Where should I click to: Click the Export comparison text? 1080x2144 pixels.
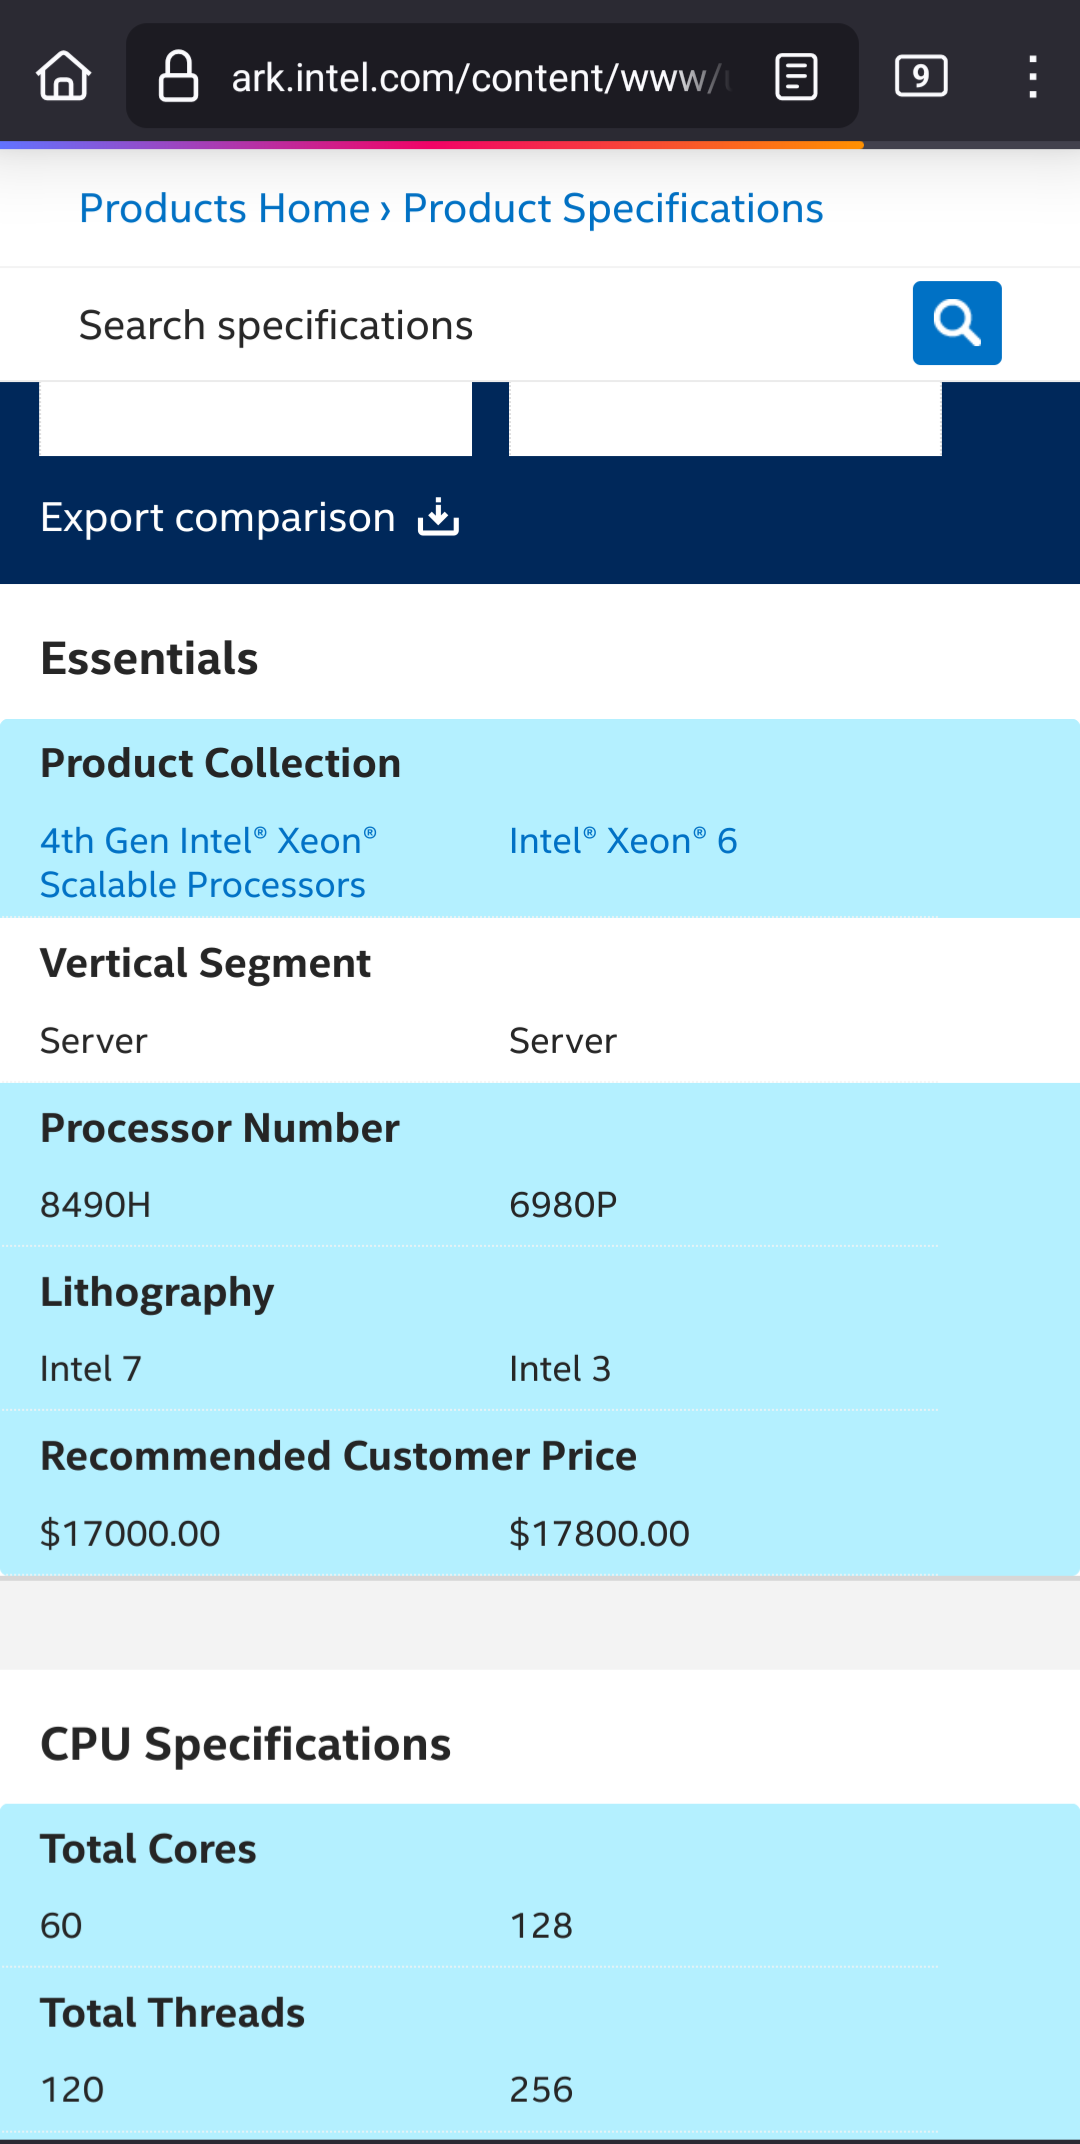point(218,518)
